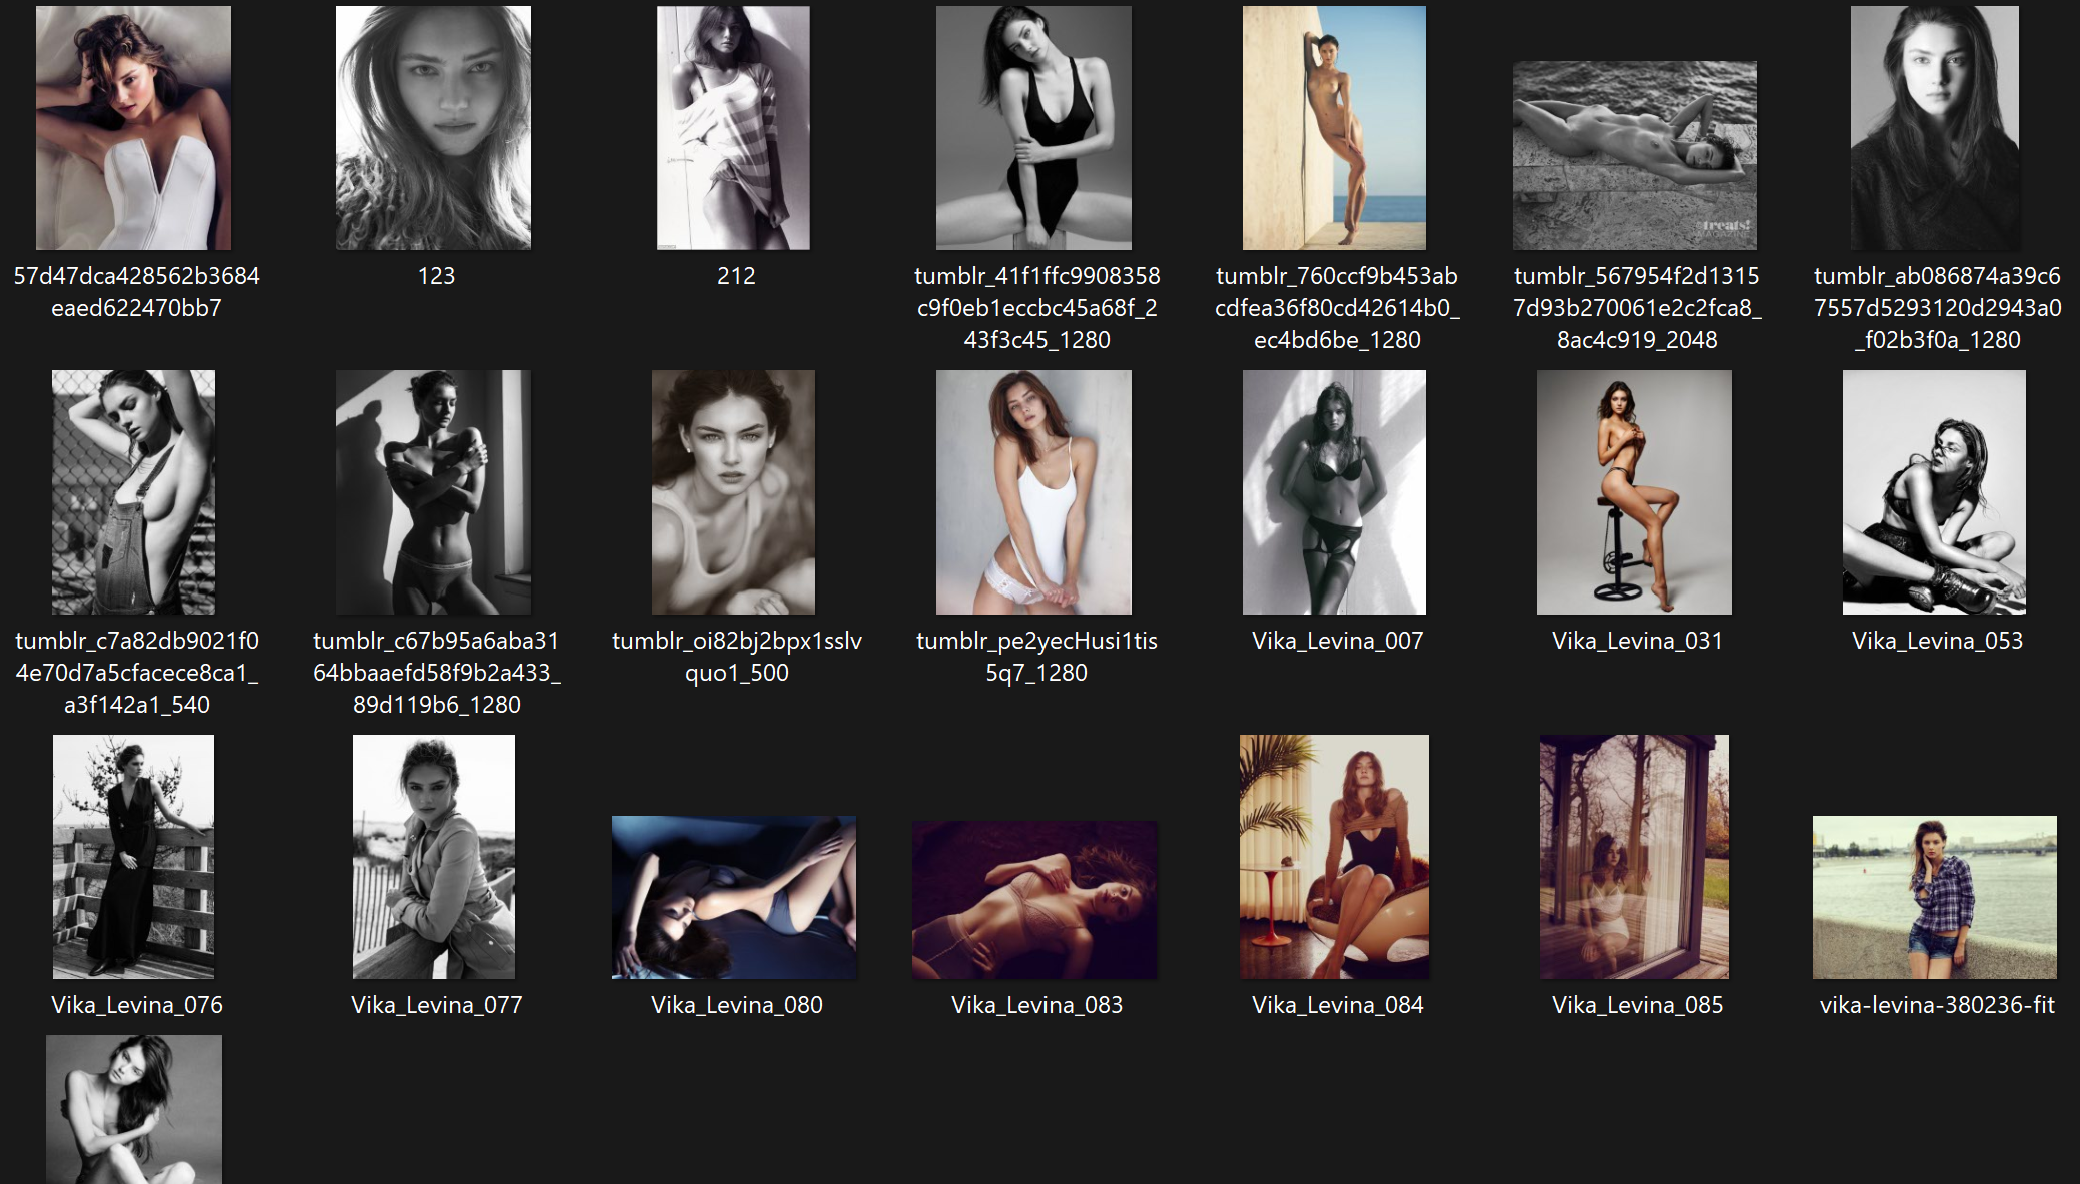The image size is (2080, 1184).
Task: Click thumbnail of tumblr_41f1ffc9908358 image
Action: [1034, 128]
